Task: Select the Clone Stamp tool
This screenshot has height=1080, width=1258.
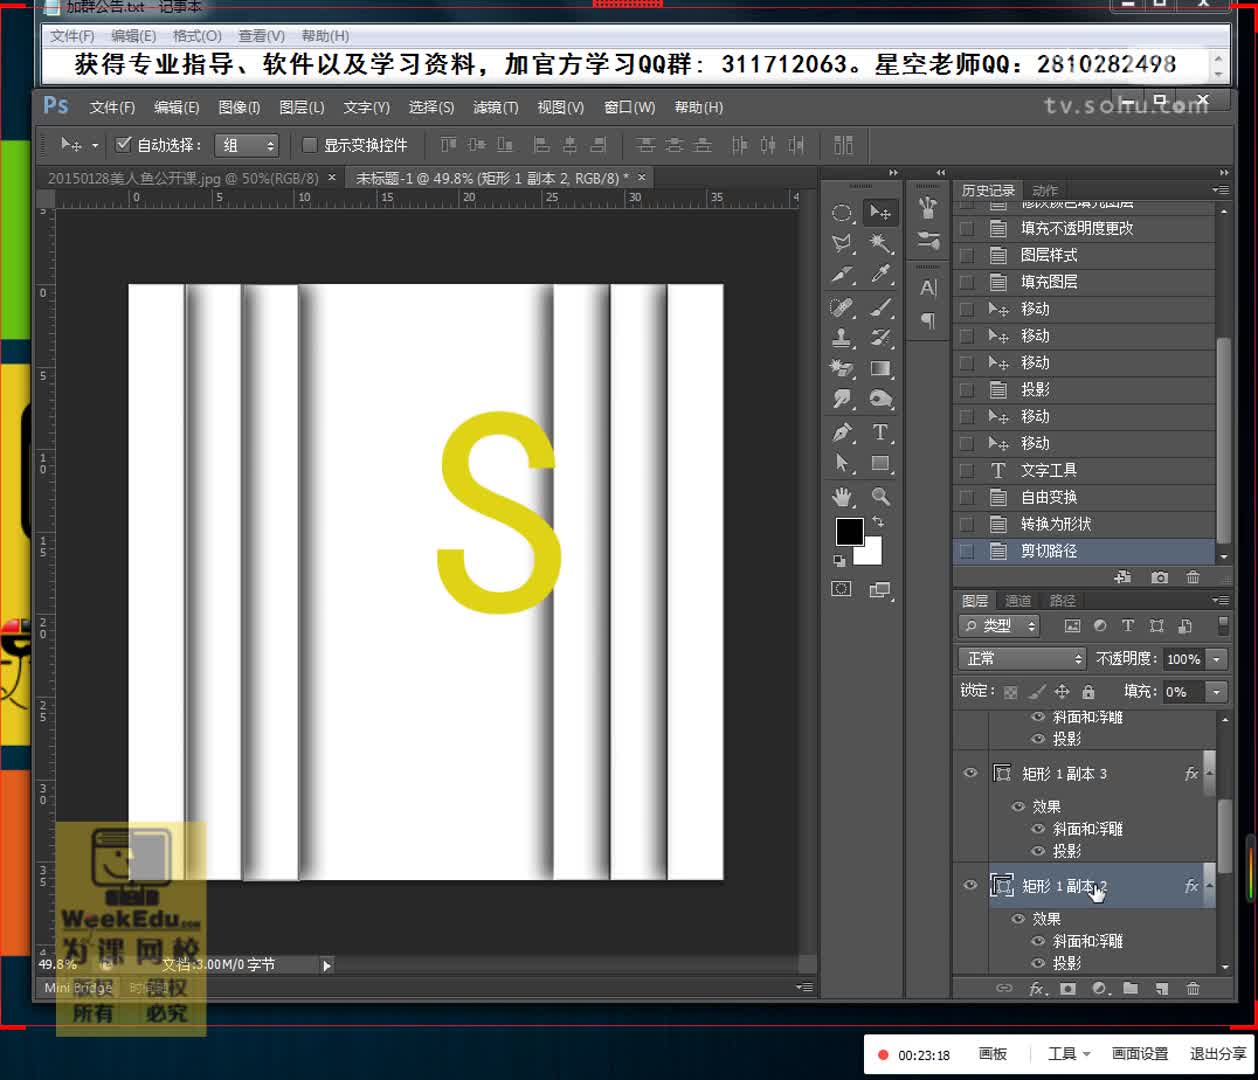Action: point(842,338)
